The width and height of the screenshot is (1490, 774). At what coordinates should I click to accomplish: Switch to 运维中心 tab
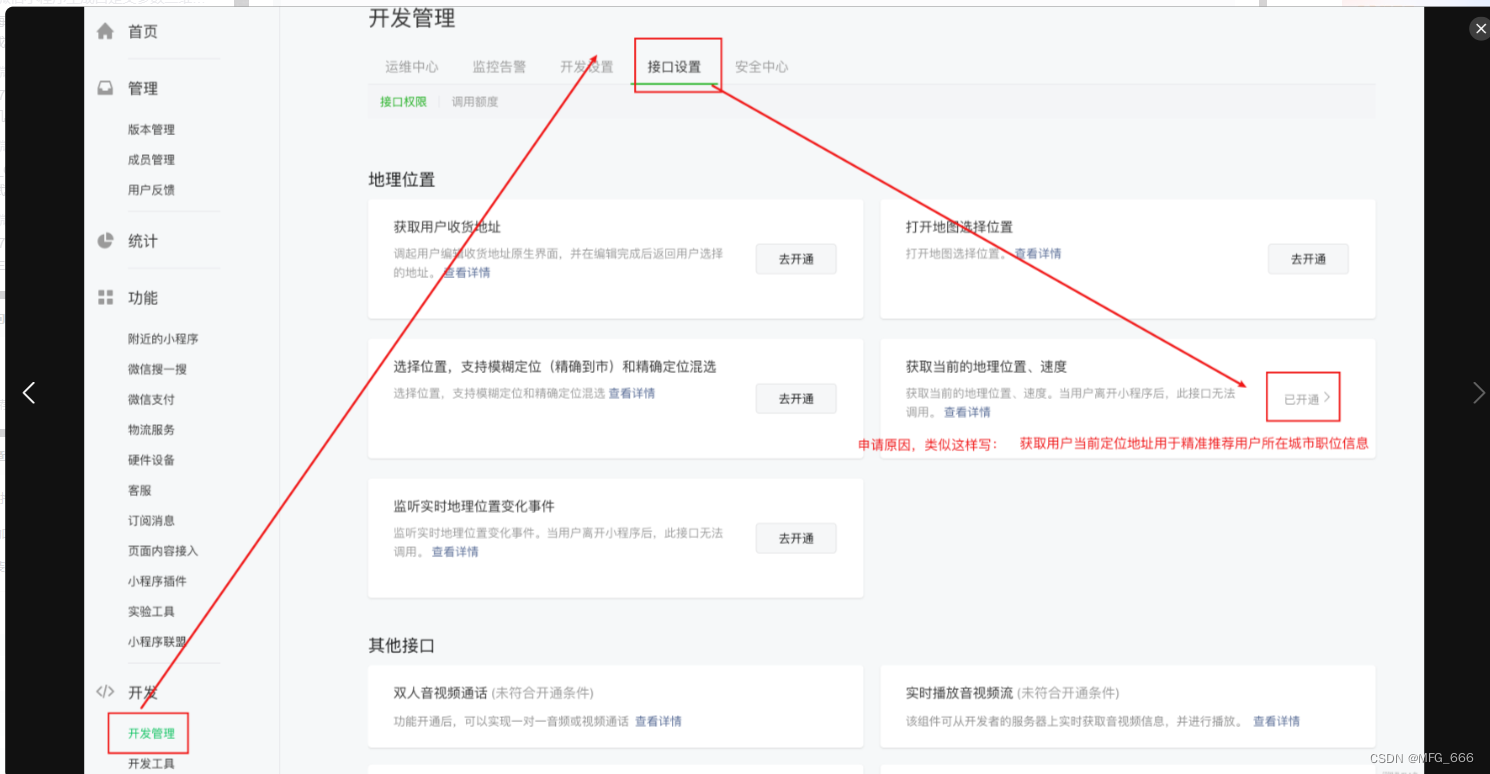[x=412, y=67]
